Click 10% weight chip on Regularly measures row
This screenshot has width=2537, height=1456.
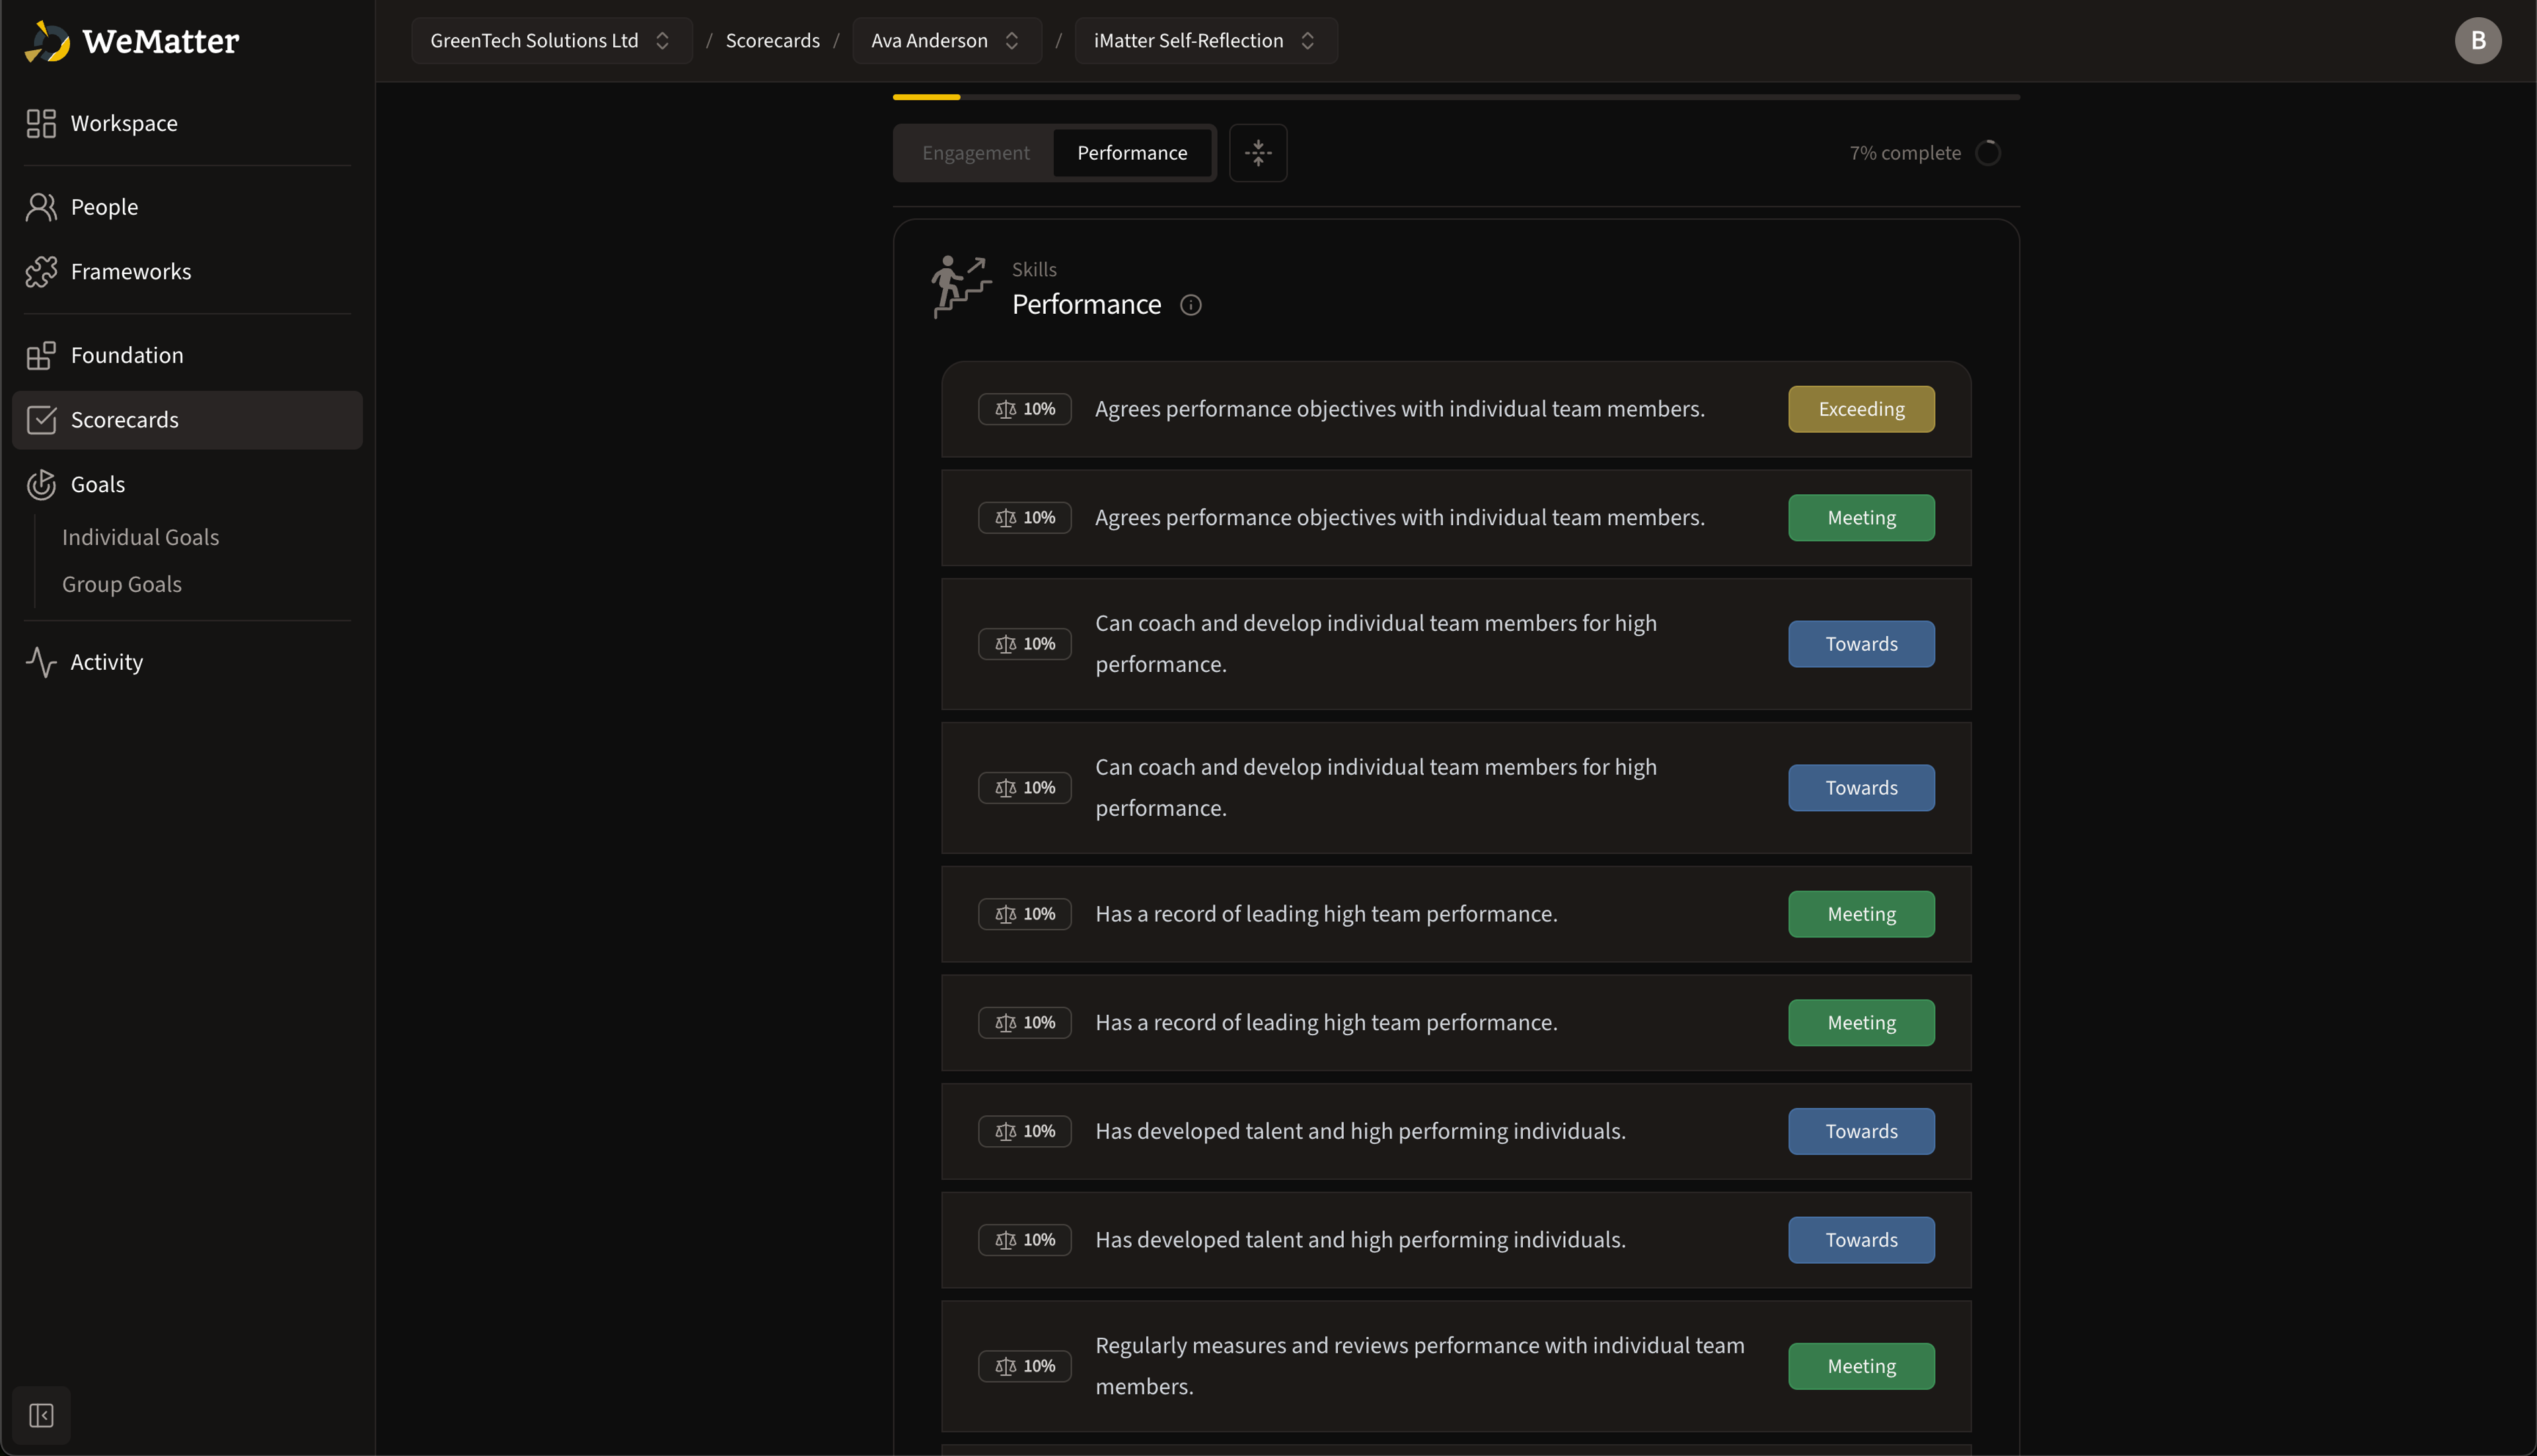point(1024,1366)
